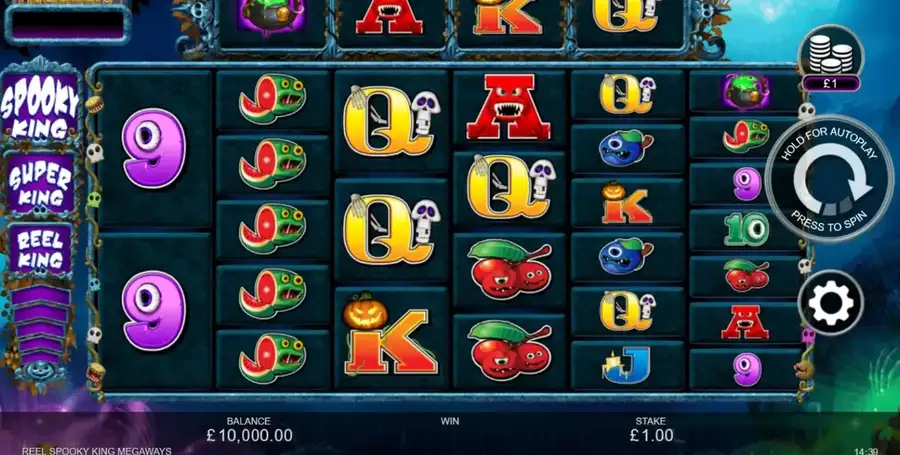The height and width of the screenshot is (455, 900).
Task: Click the red A monster symbol in reel four
Action: (x=509, y=107)
